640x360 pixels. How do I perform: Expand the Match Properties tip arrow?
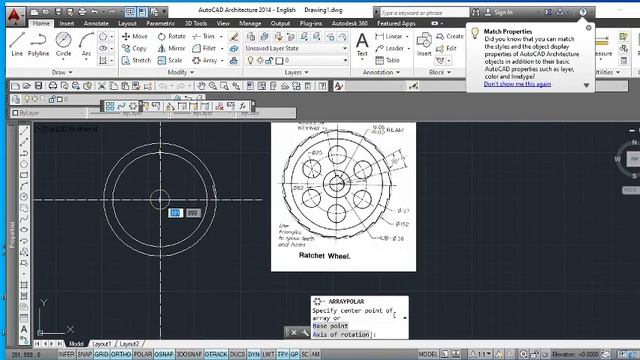point(586,85)
